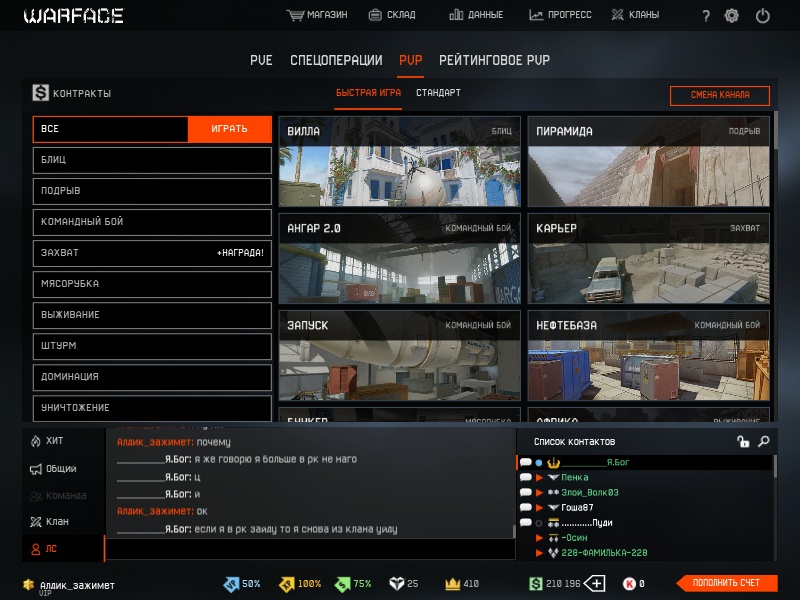Select the Быстрая игра sub-tab
The height and width of the screenshot is (600, 800).
368,93
